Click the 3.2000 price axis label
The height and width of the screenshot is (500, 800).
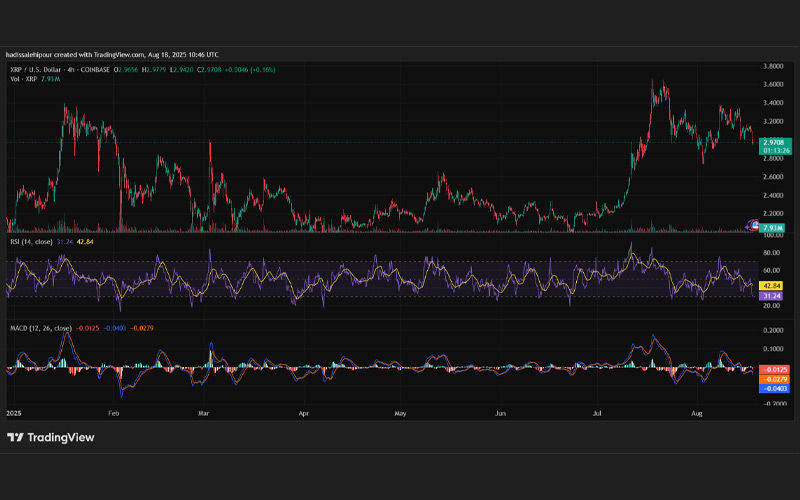[773, 121]
